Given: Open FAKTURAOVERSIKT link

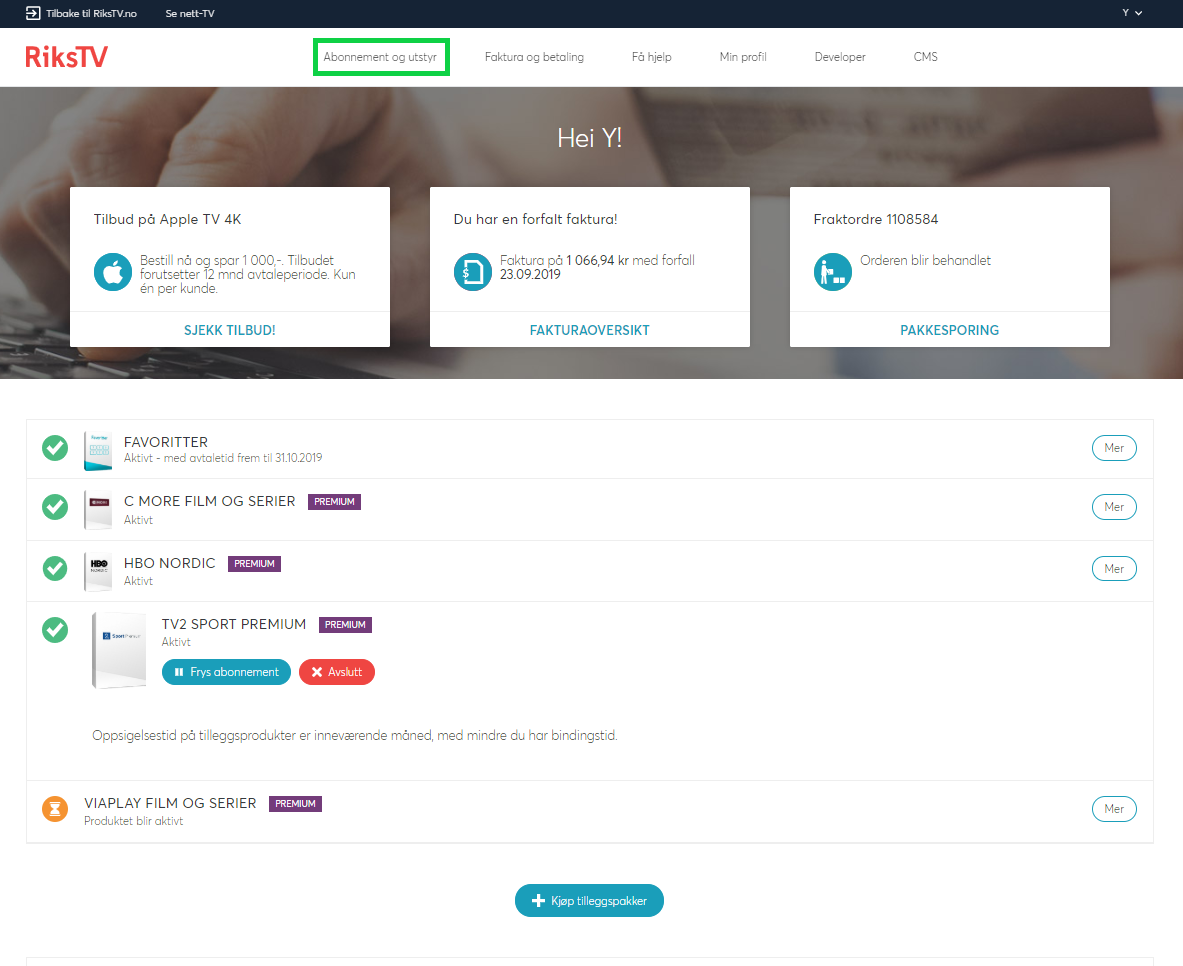Looking at the screenshot, I should pyautogui.click(x=589, y=330).
